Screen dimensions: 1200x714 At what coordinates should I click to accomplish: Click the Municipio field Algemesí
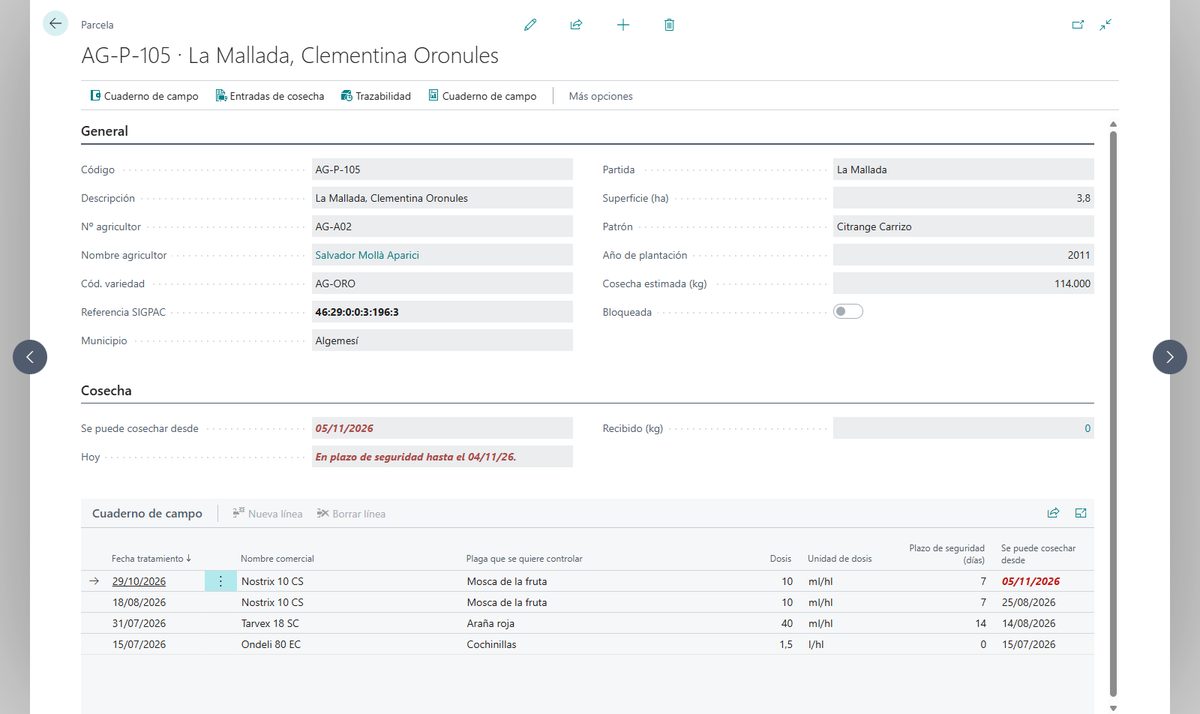[442, 340]
